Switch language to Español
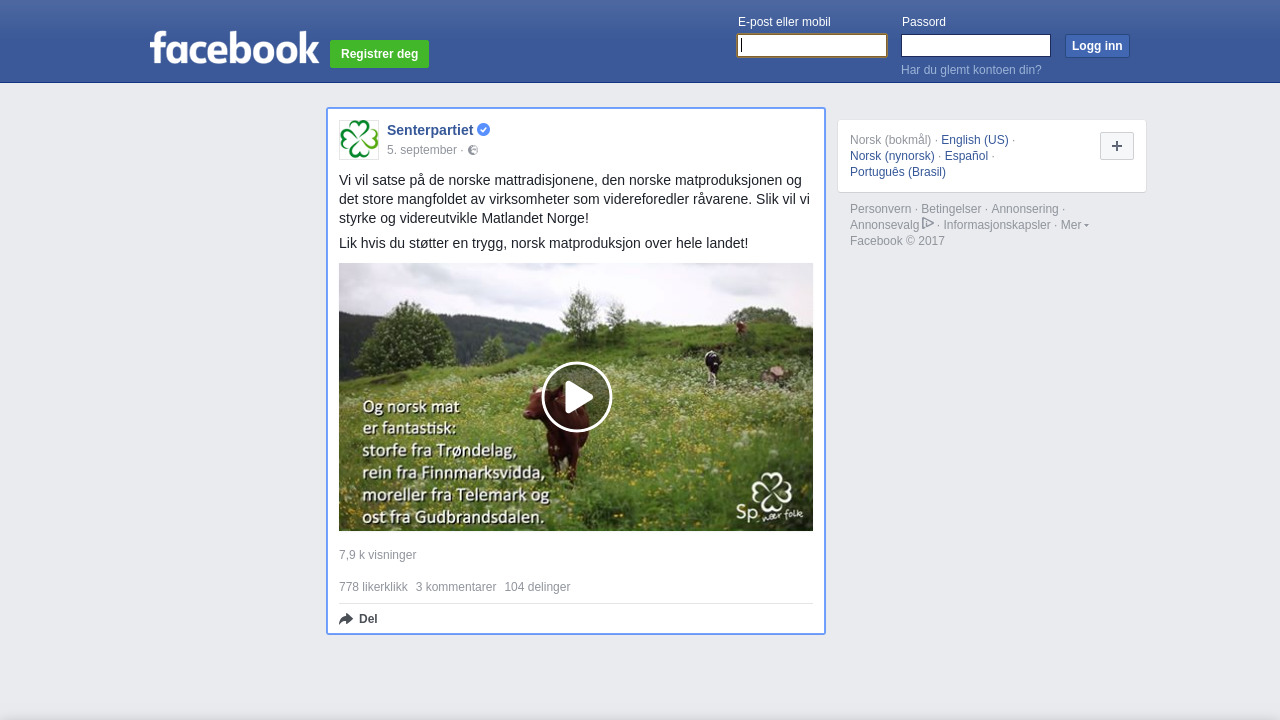The height and width of the screenshot is (720, 1280). pos(966,156)
